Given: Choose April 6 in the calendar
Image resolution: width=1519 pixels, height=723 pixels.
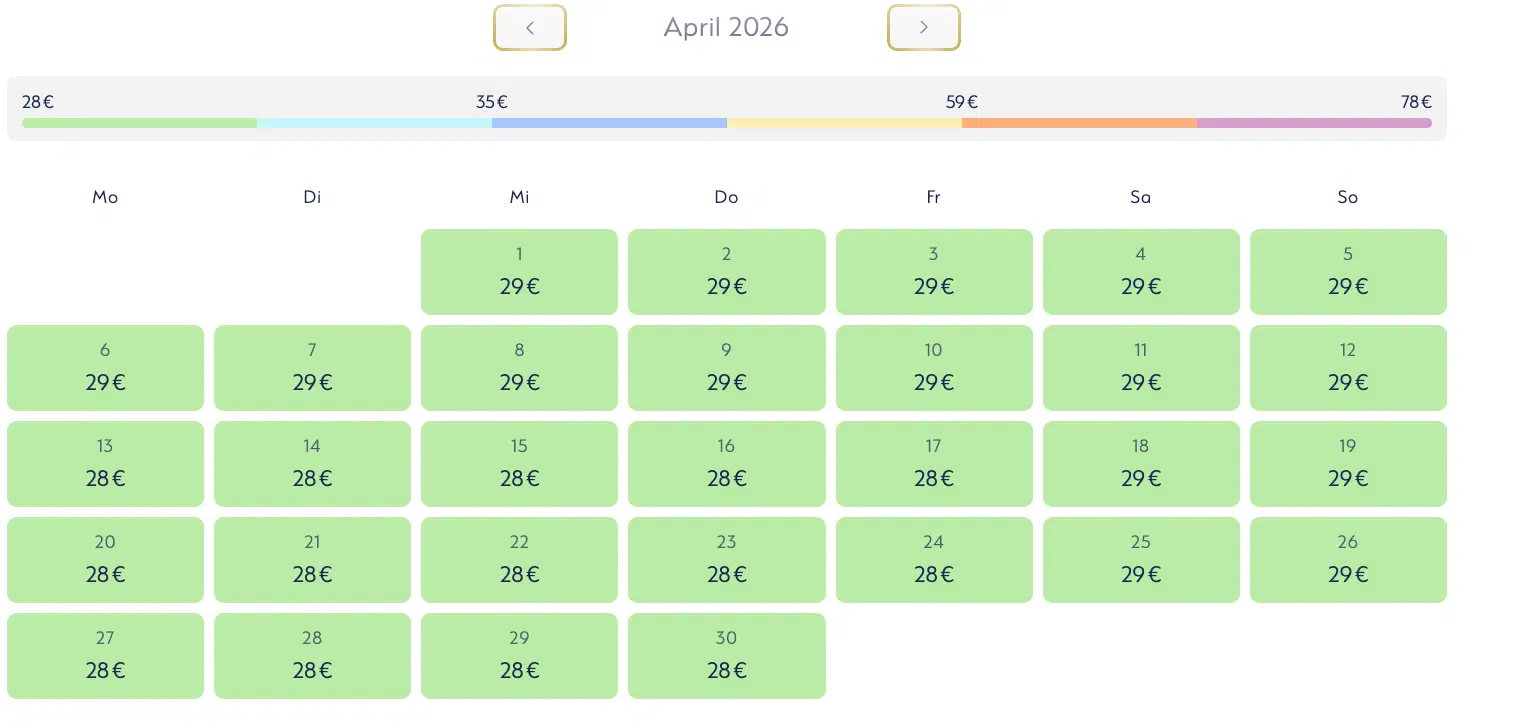Looking at the screenshot, I should pyautogui.click(x=105, y=368).
